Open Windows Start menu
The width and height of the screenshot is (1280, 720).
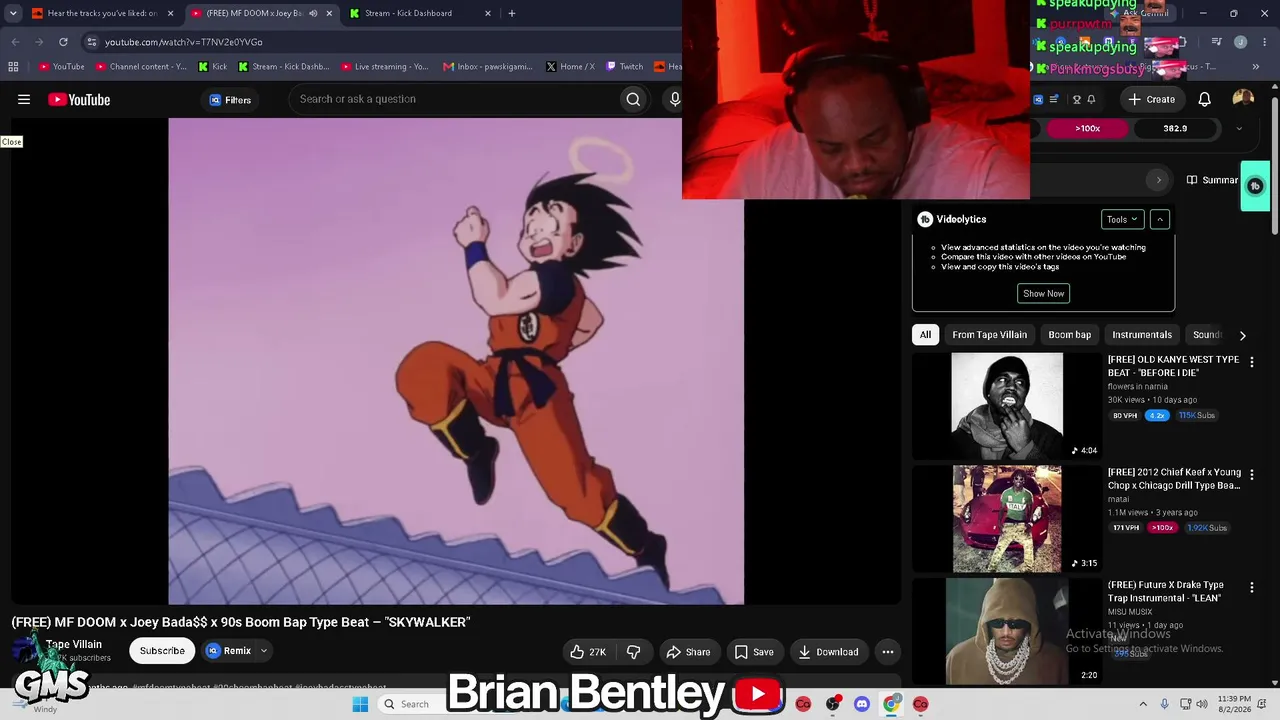click(x=360, y=704)
